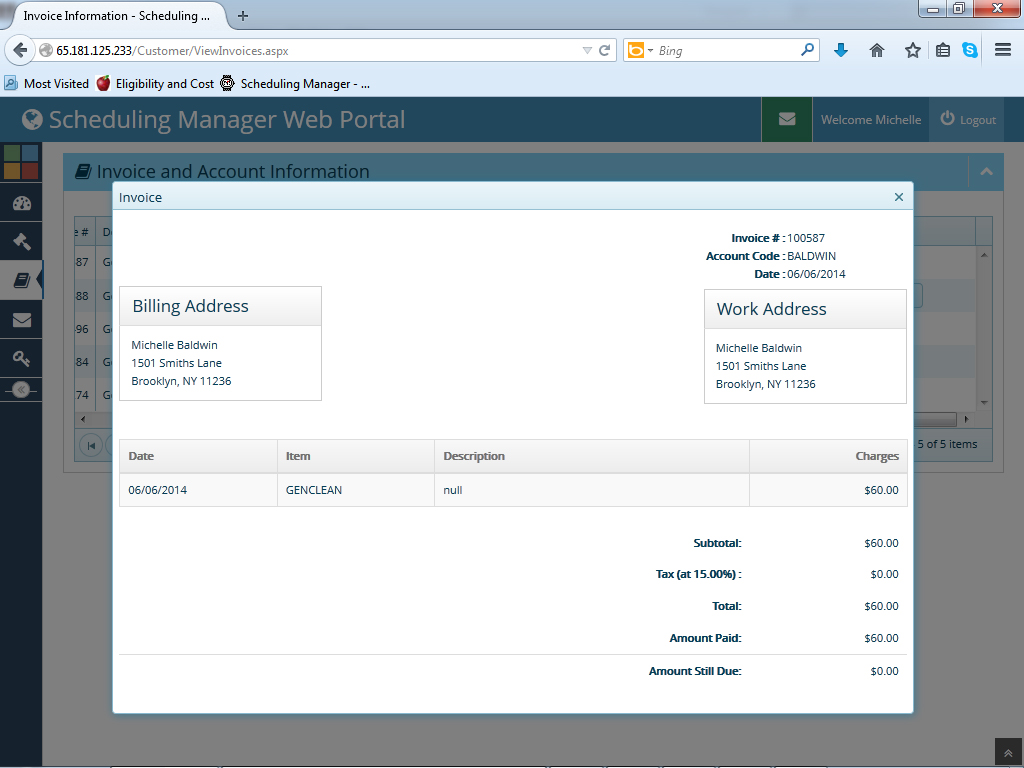Open the Most Visited bookmarks folder
This screenshot has height=768, width=1024.
tap(46, 84)
